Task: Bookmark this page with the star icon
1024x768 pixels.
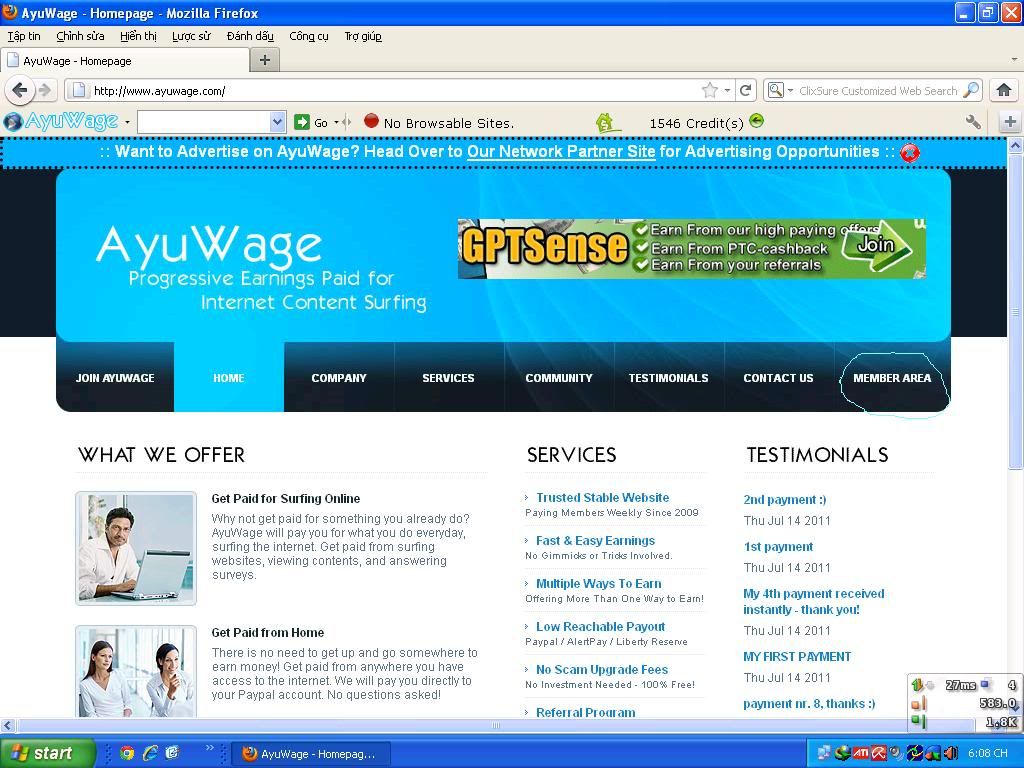Action: pyautogui.click(x=710, y=91)
